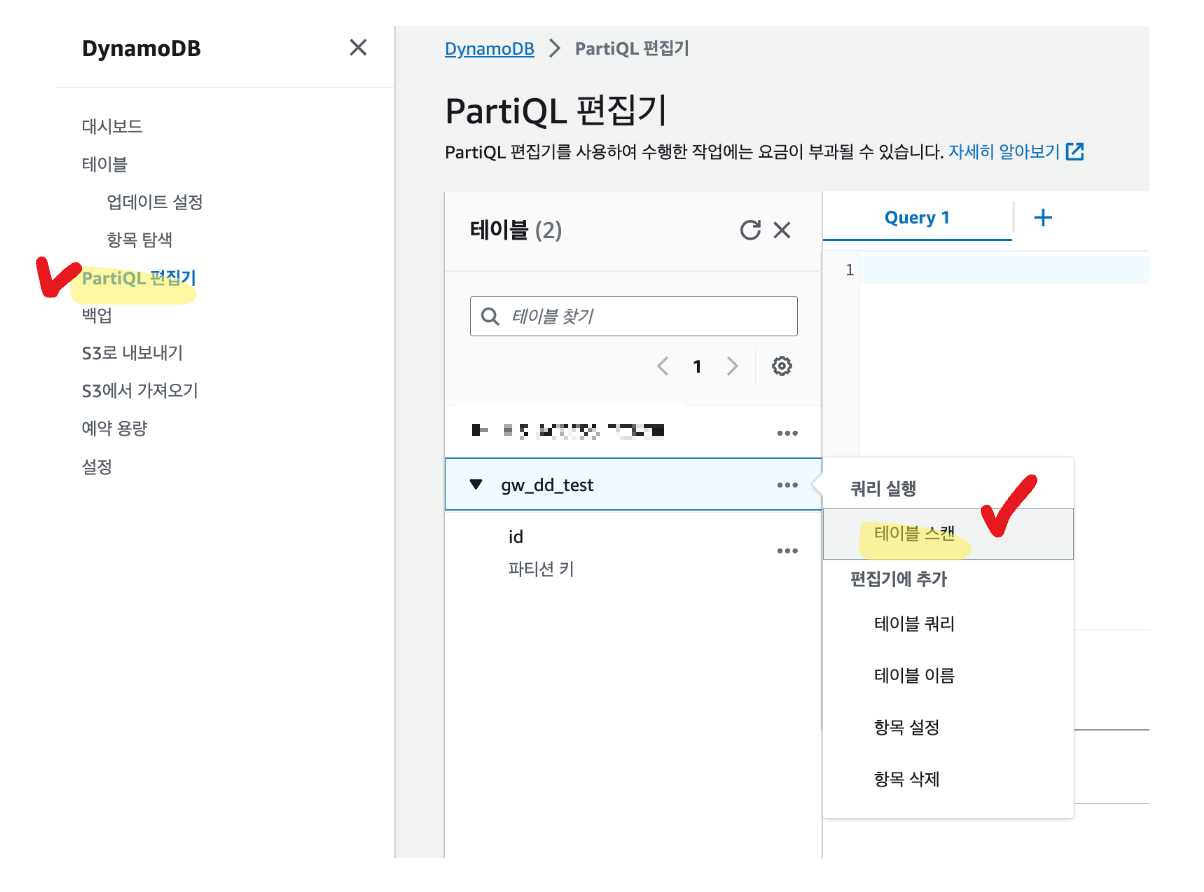Click the DynamoDB breadcrumb link
This screenshot has width=1204, height=892.
point(489,49)
